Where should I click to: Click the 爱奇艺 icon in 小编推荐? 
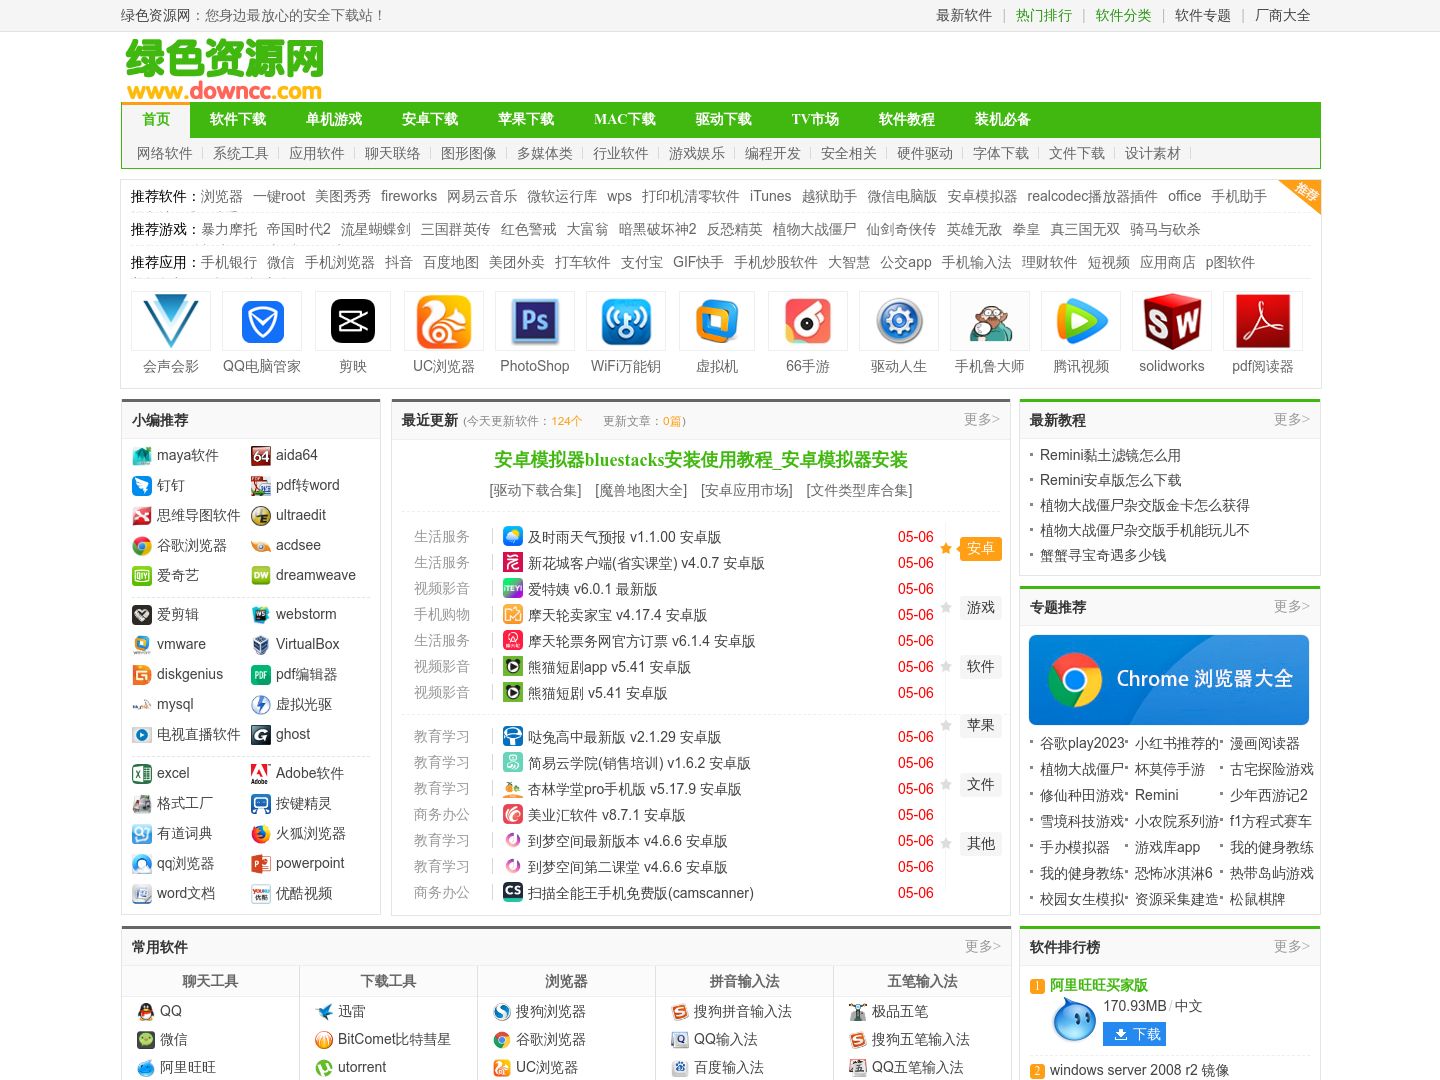coord(142,576)
